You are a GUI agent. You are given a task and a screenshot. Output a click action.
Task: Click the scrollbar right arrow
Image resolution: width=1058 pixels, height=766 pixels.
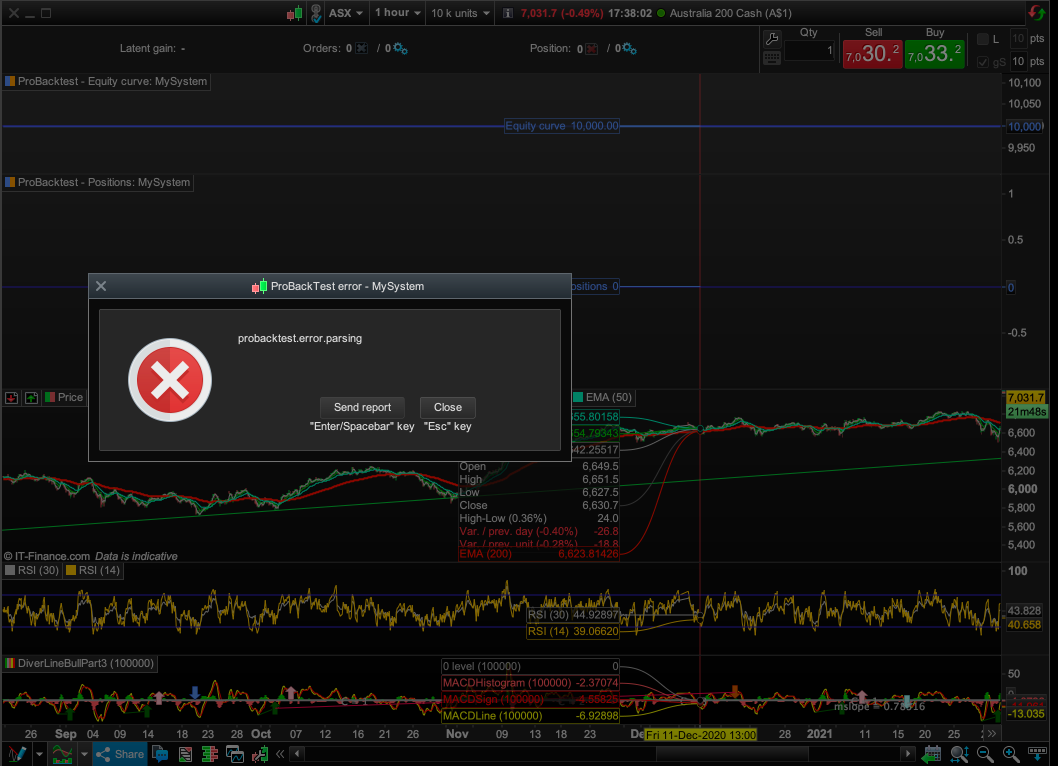click(x=908, y=754)
